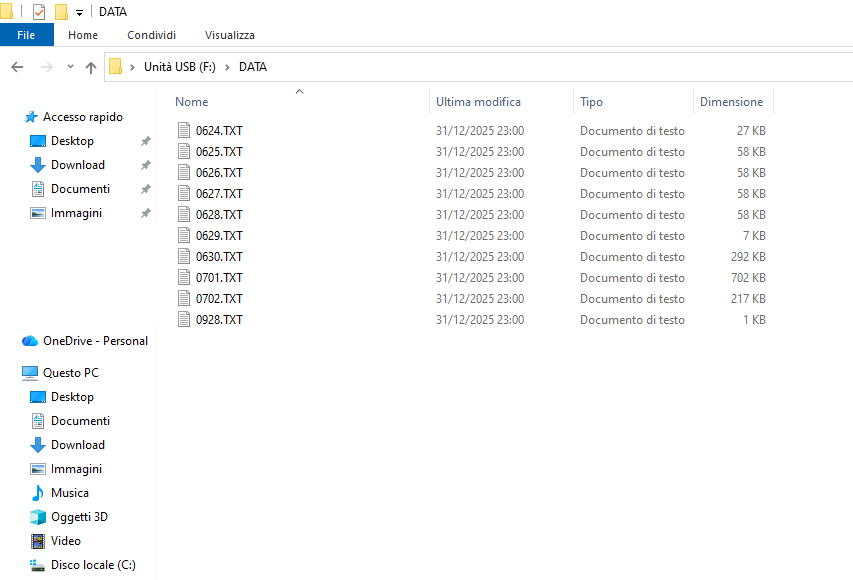The height and width of the screenshot is (580, 853).
Task: Open pinned Download under Accesso rapido
Action: point(78,165)
